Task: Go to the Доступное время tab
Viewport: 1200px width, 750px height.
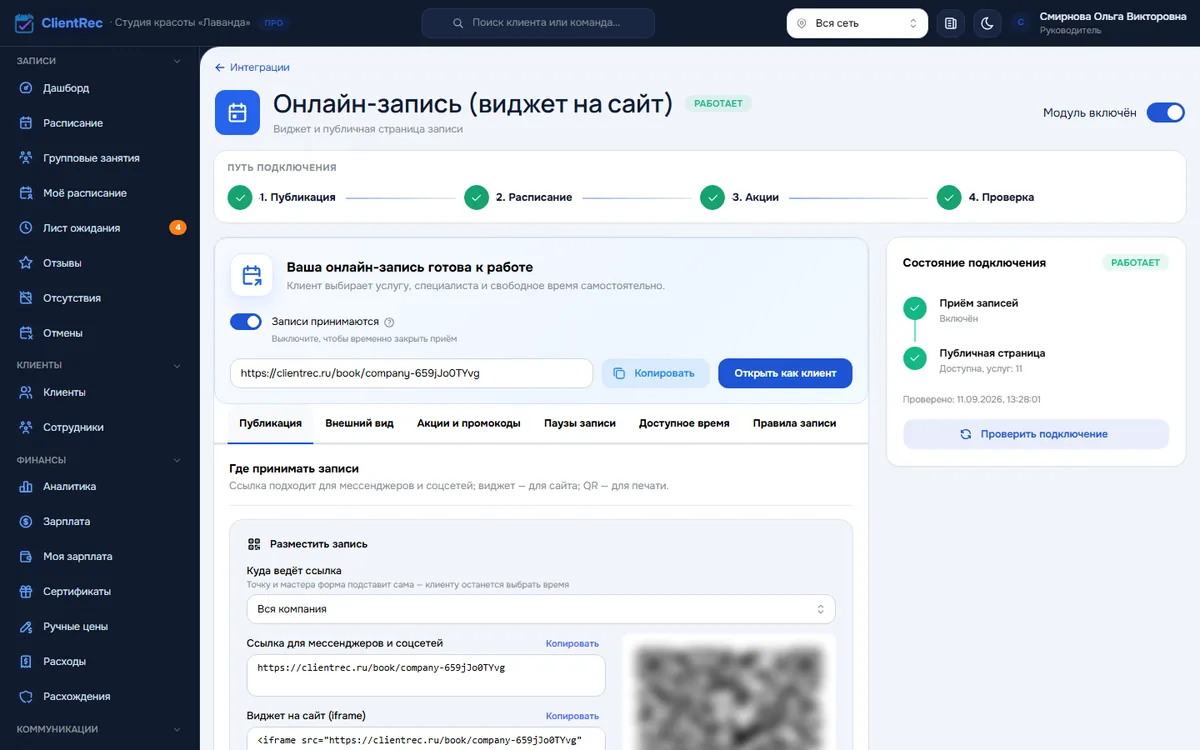Action: click(x=684, y=423)
